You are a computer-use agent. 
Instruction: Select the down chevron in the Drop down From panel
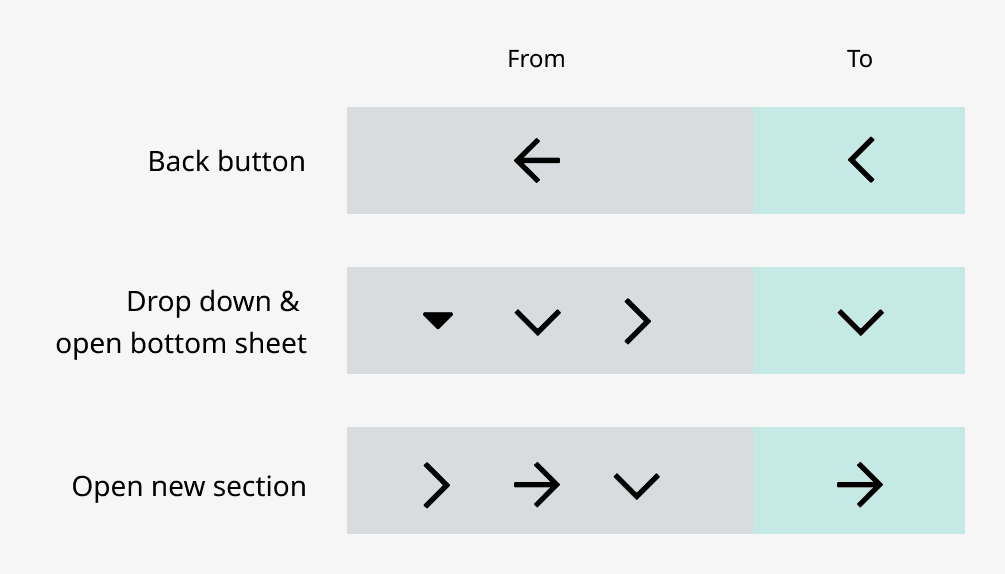(537, 321)
